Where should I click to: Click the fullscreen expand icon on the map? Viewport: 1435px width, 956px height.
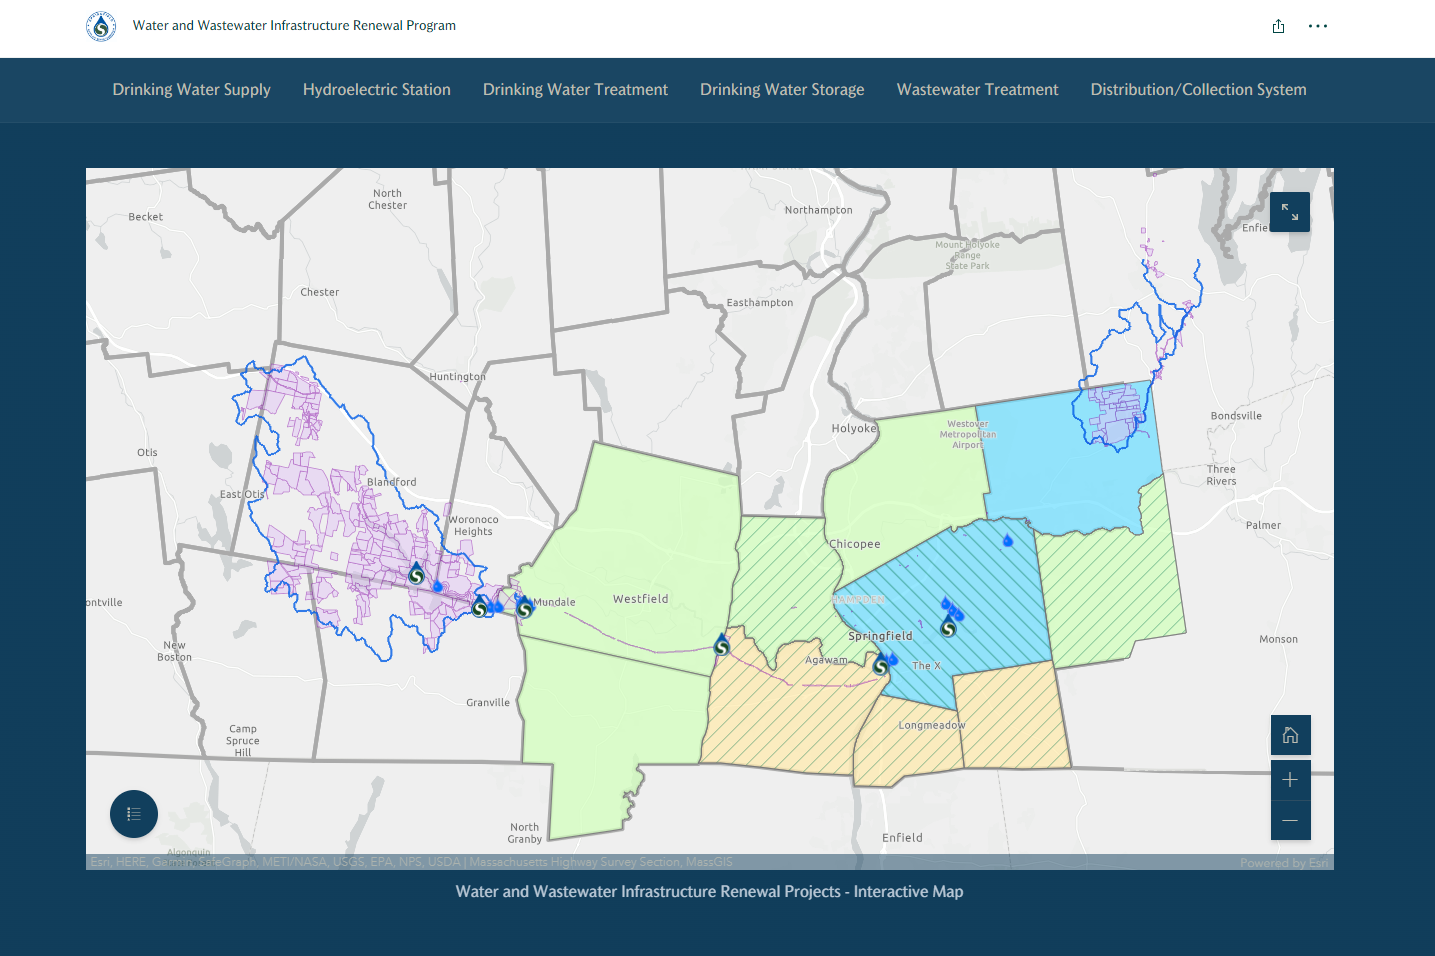click(x=1289, y=211)
